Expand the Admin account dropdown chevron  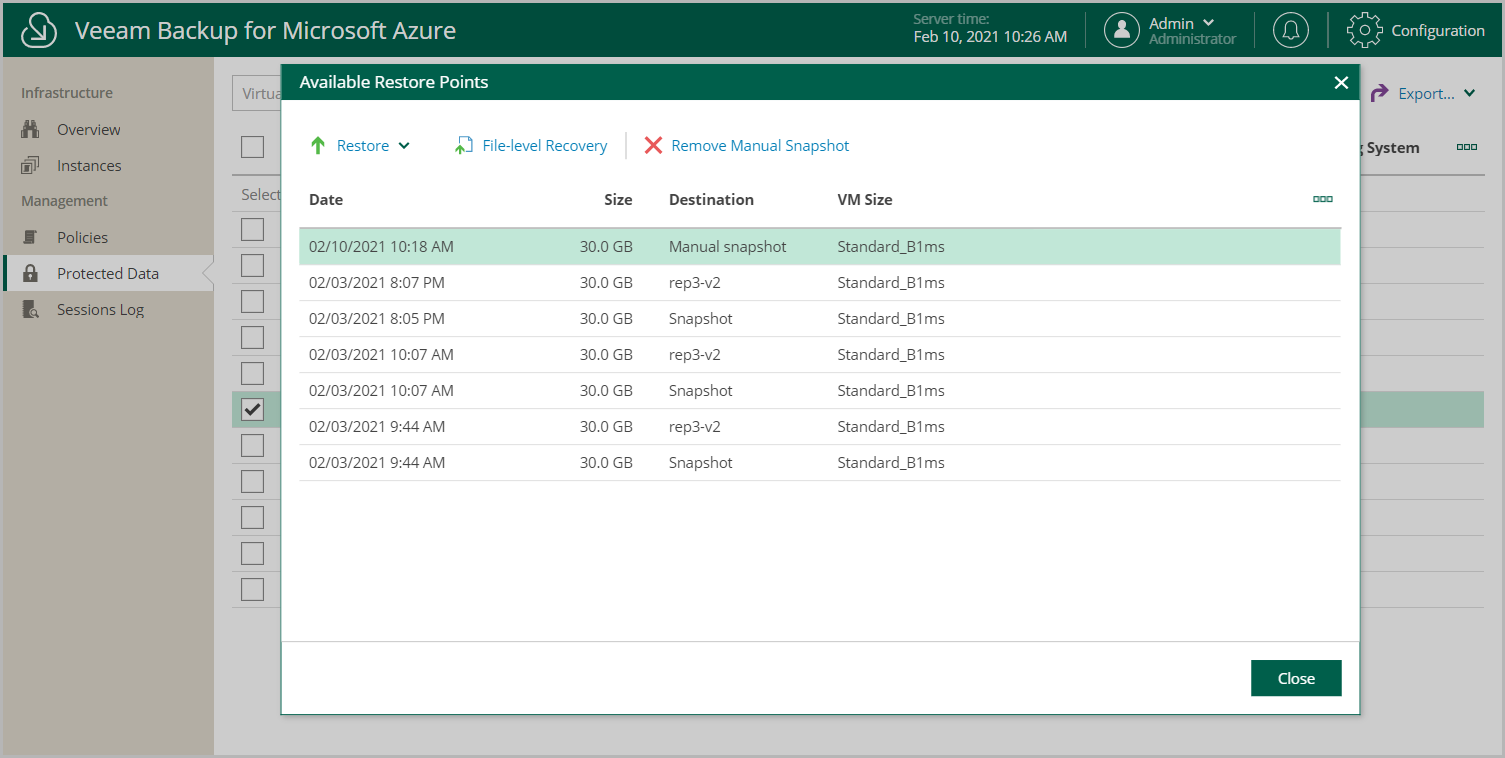click(1209, 22)
